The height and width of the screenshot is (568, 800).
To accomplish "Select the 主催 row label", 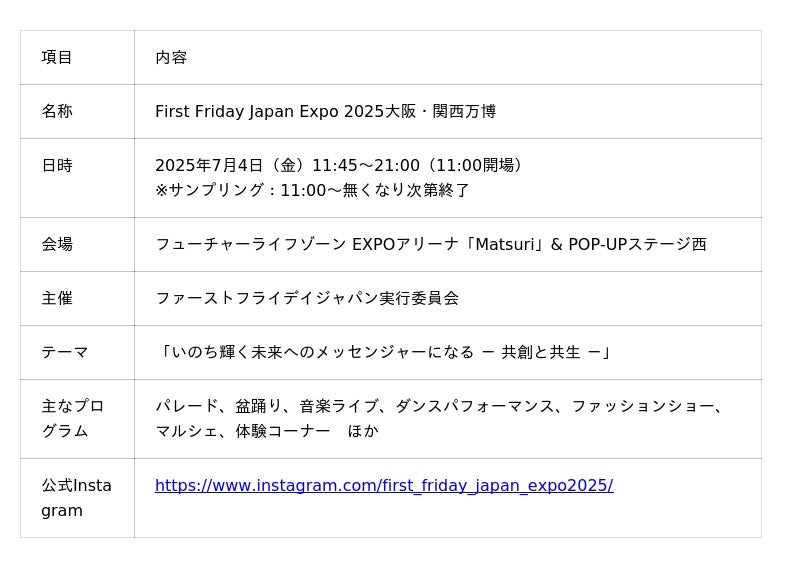I will 57,298.
